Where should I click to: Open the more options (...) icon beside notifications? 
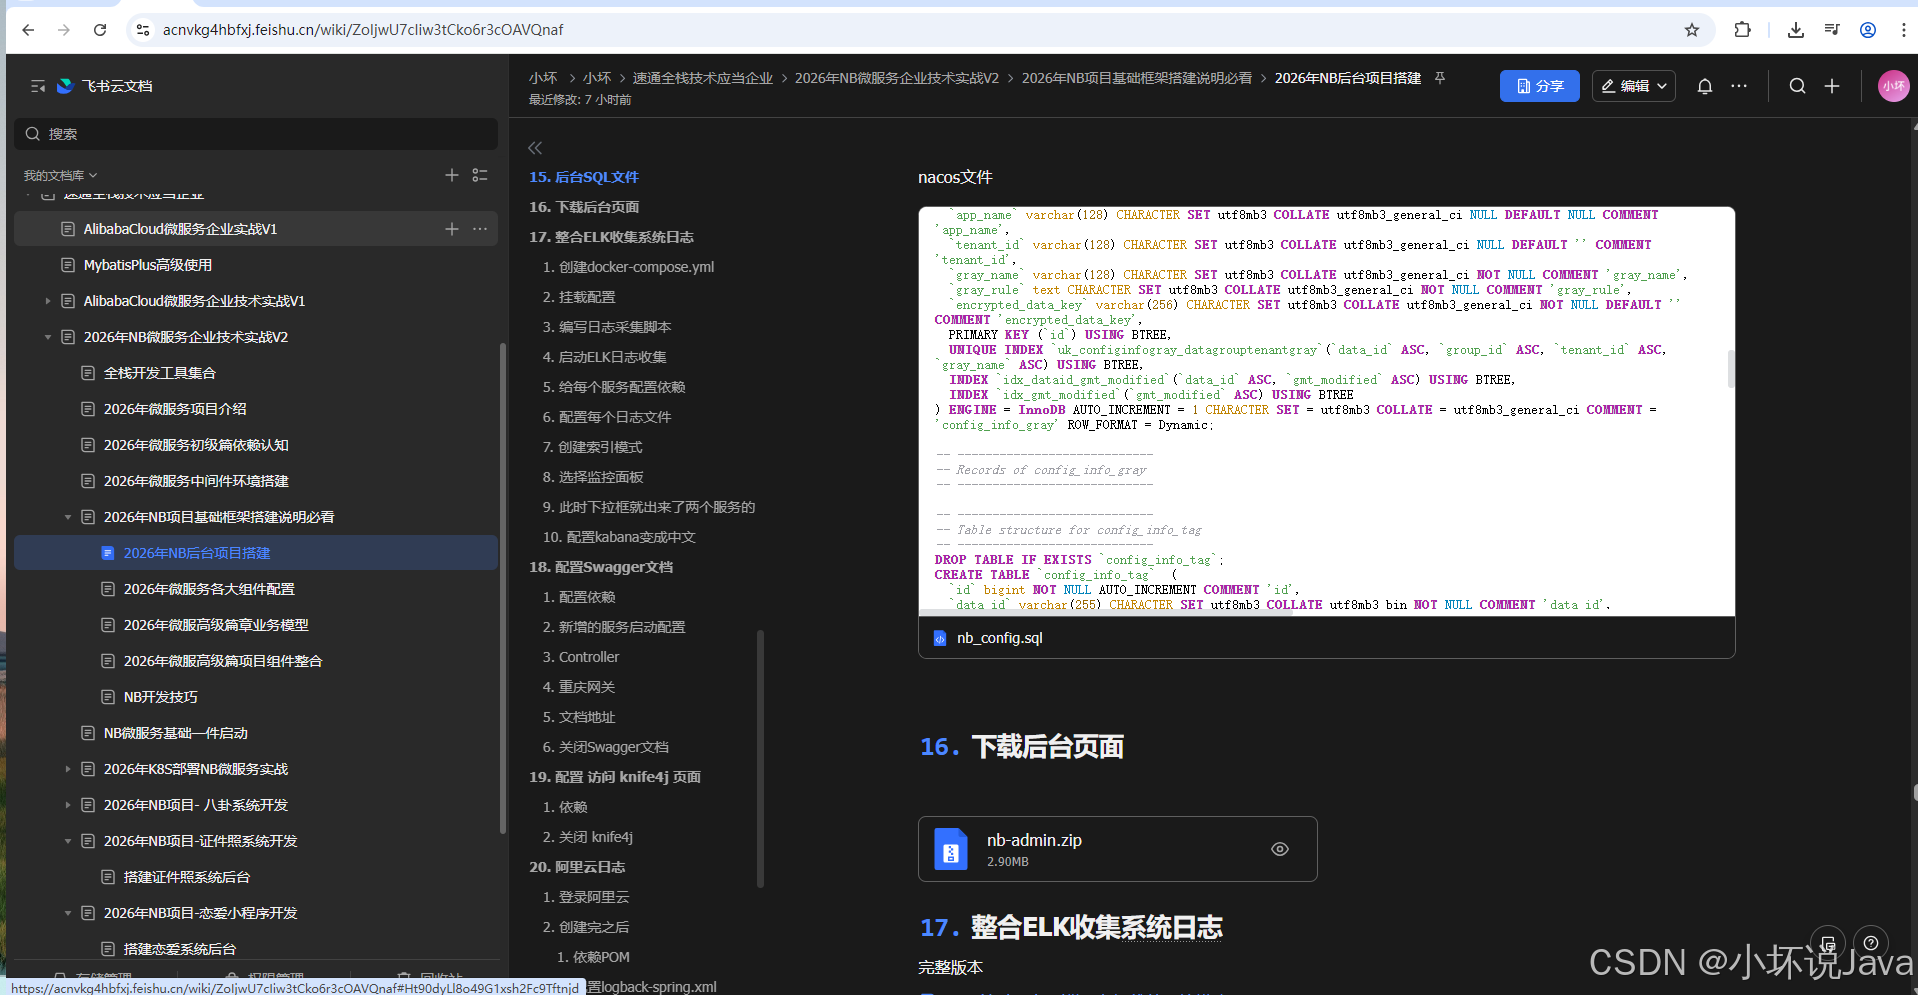1739,86
